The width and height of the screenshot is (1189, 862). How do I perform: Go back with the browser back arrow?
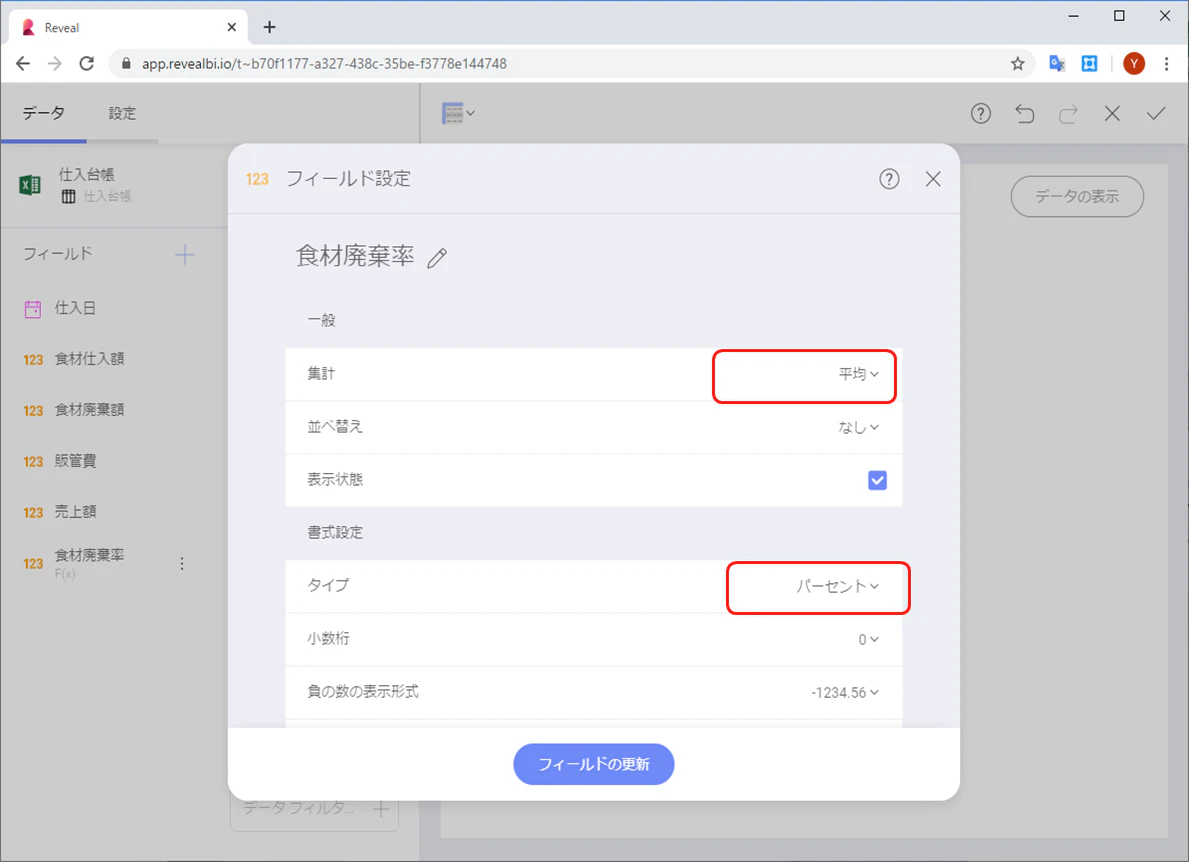point(23,64)
